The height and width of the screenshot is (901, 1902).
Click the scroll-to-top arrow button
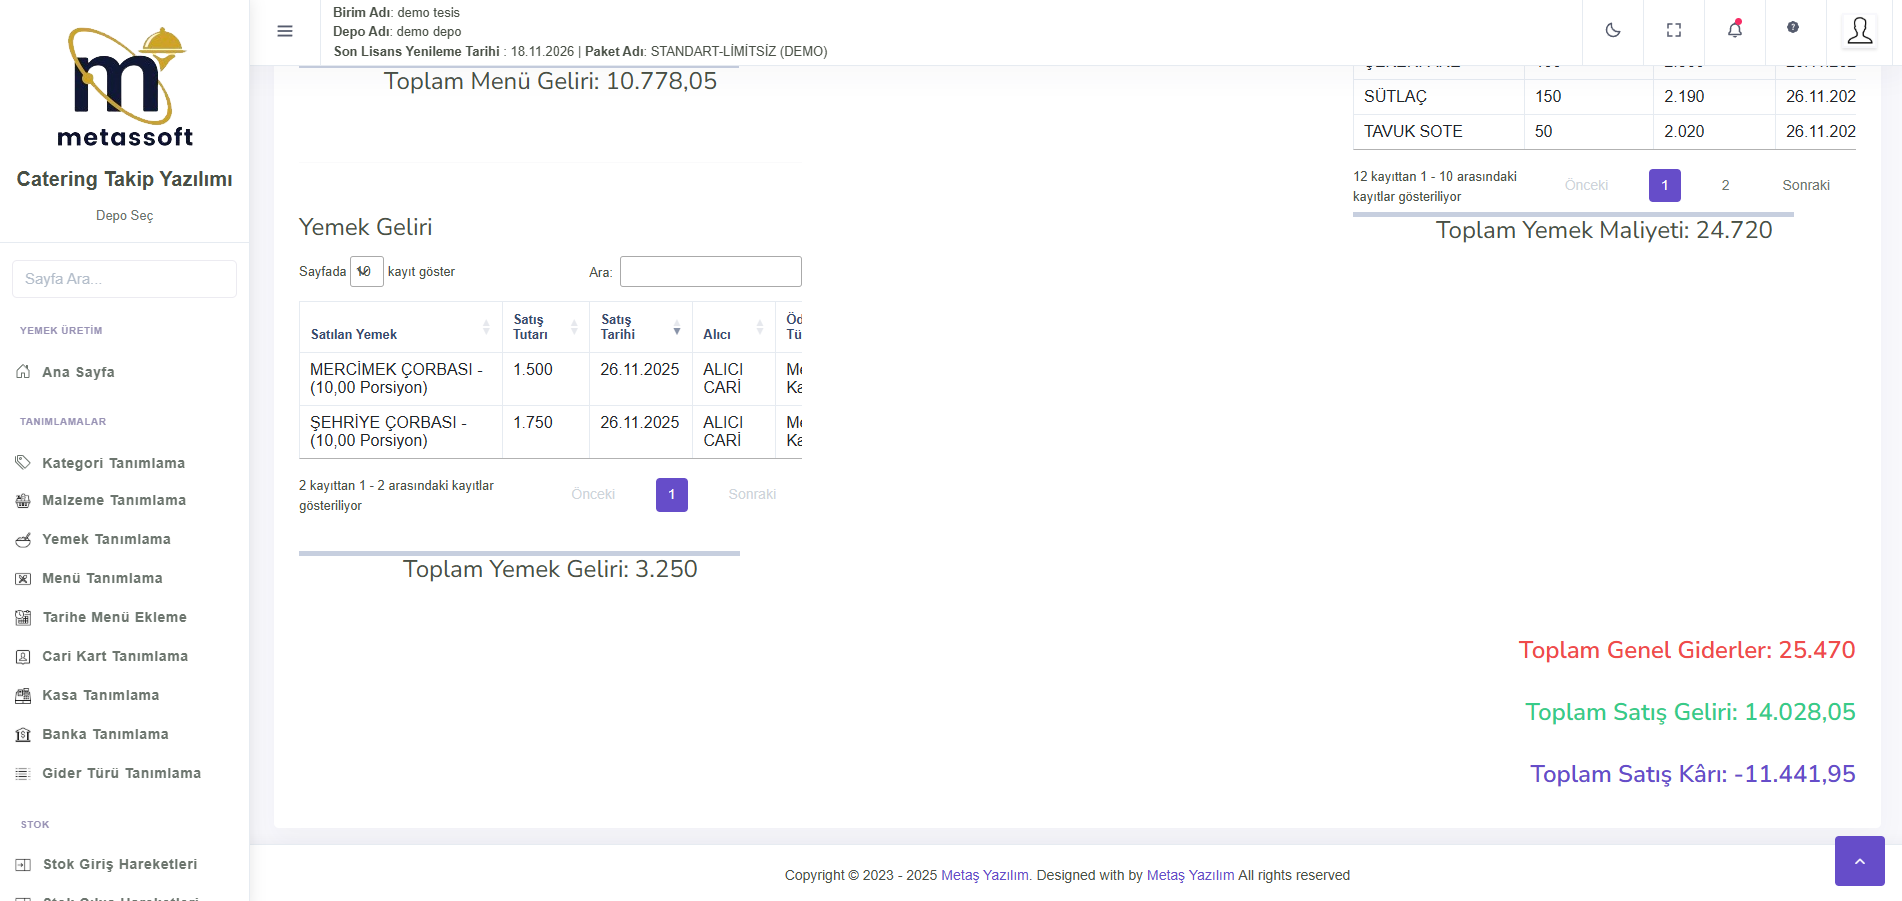pos(1859,861)
